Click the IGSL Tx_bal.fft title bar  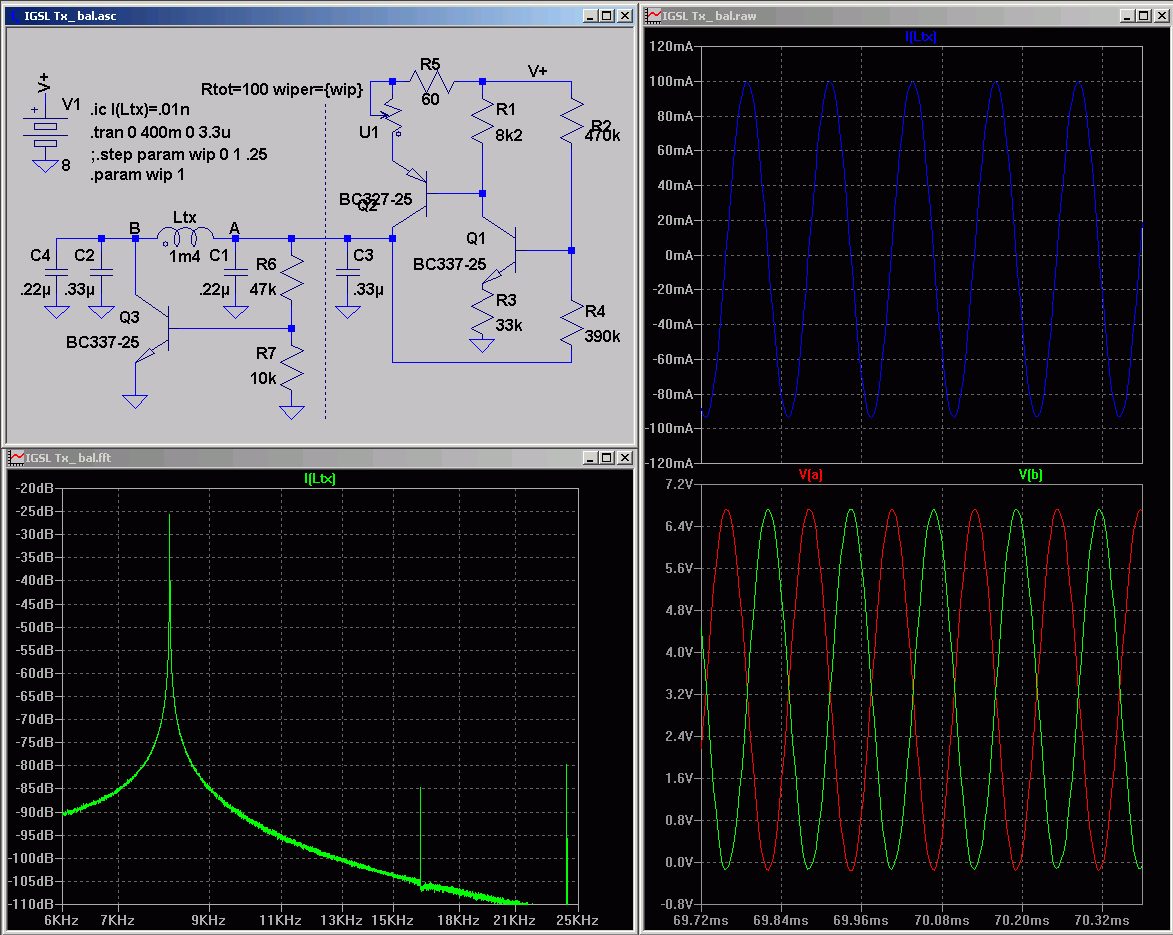pyautogui.click(x=300, y=458)
